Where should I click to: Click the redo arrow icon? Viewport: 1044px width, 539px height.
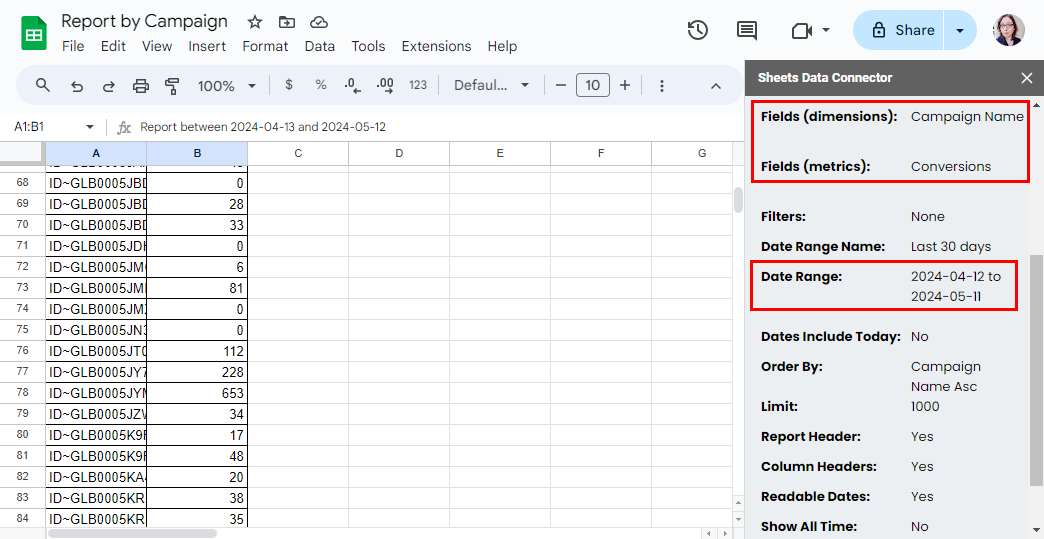pos(108,86)
